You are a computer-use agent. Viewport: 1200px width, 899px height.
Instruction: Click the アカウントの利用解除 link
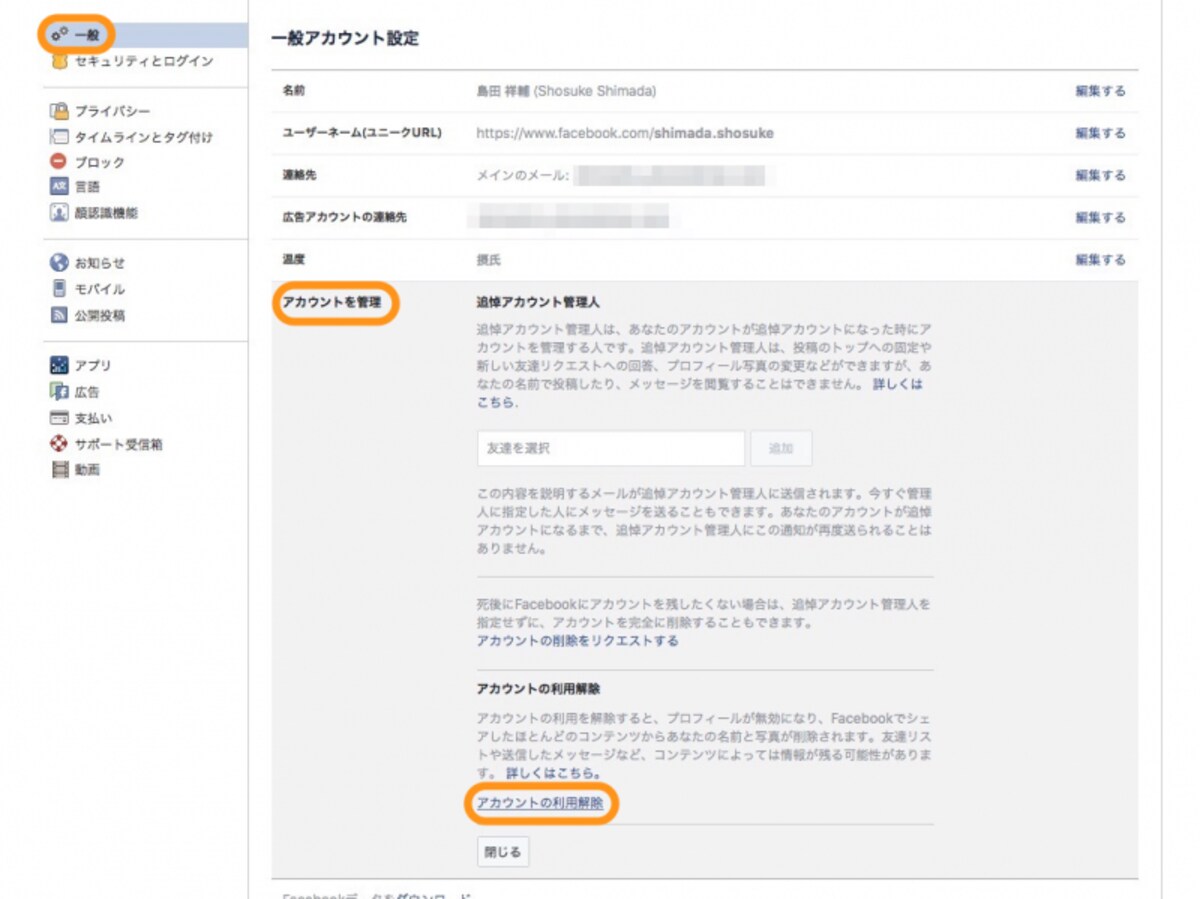[540, 803]
